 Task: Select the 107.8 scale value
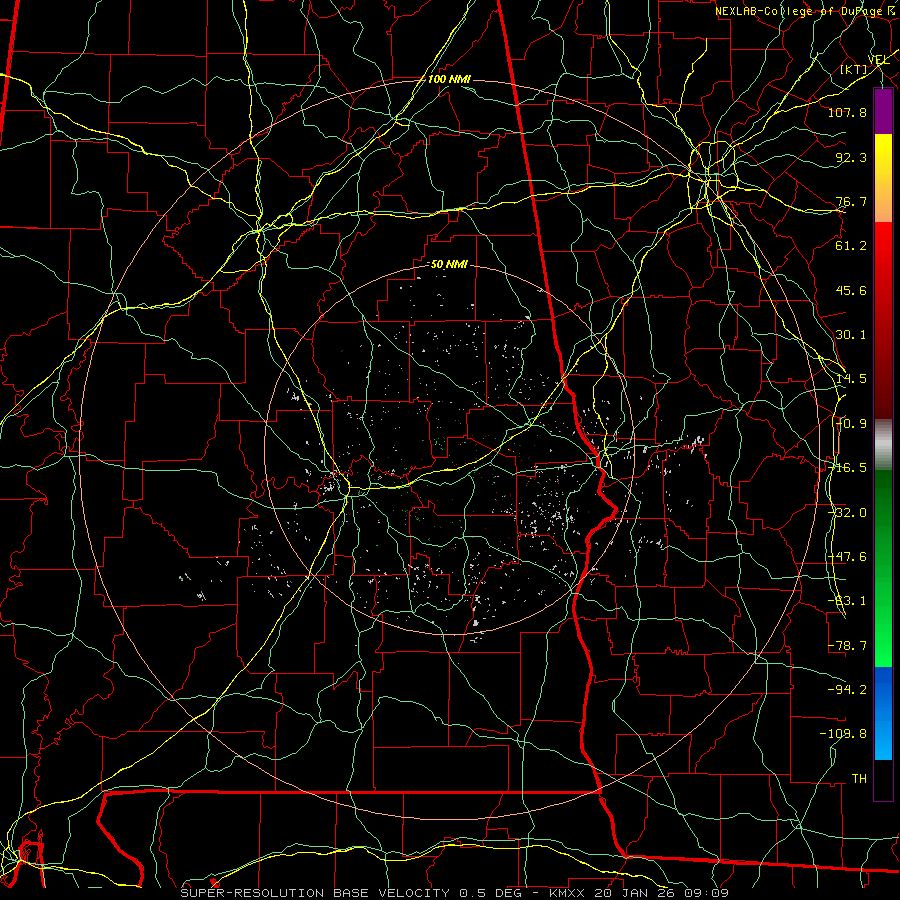click(847, 112)
